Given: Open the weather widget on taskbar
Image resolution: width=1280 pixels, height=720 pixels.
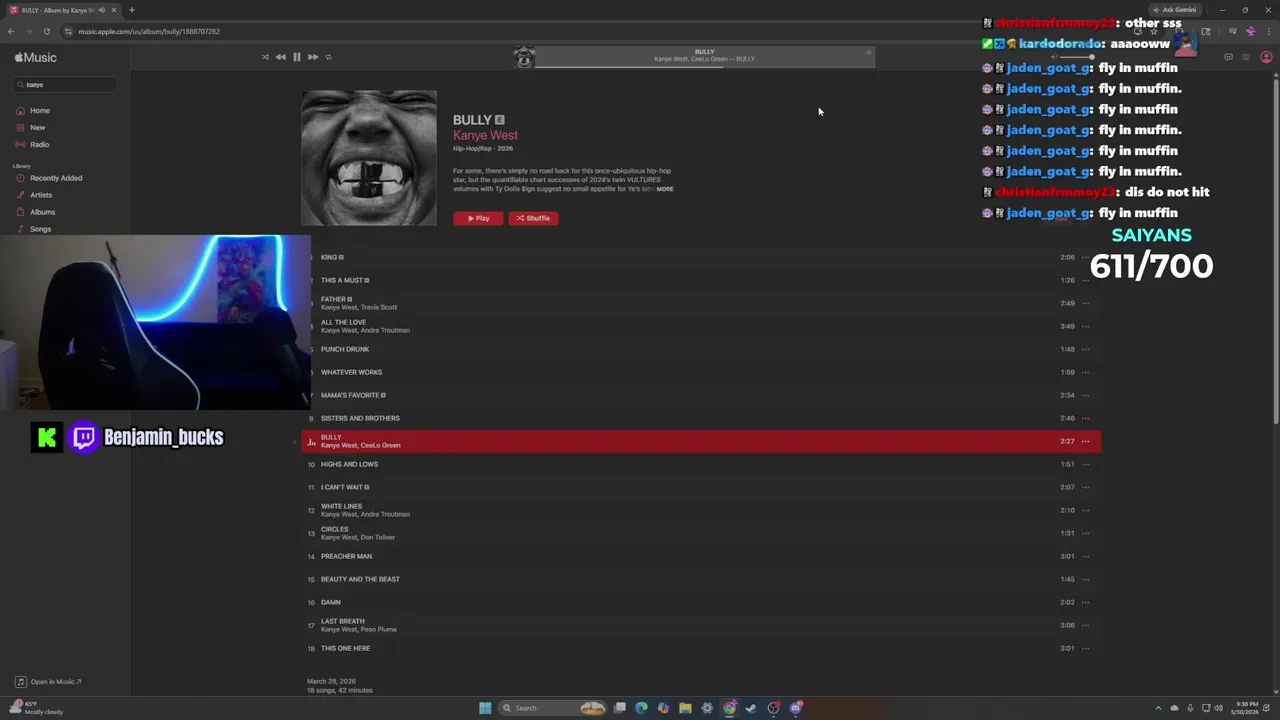Looking at the screenshot, I should coord(38,708).
